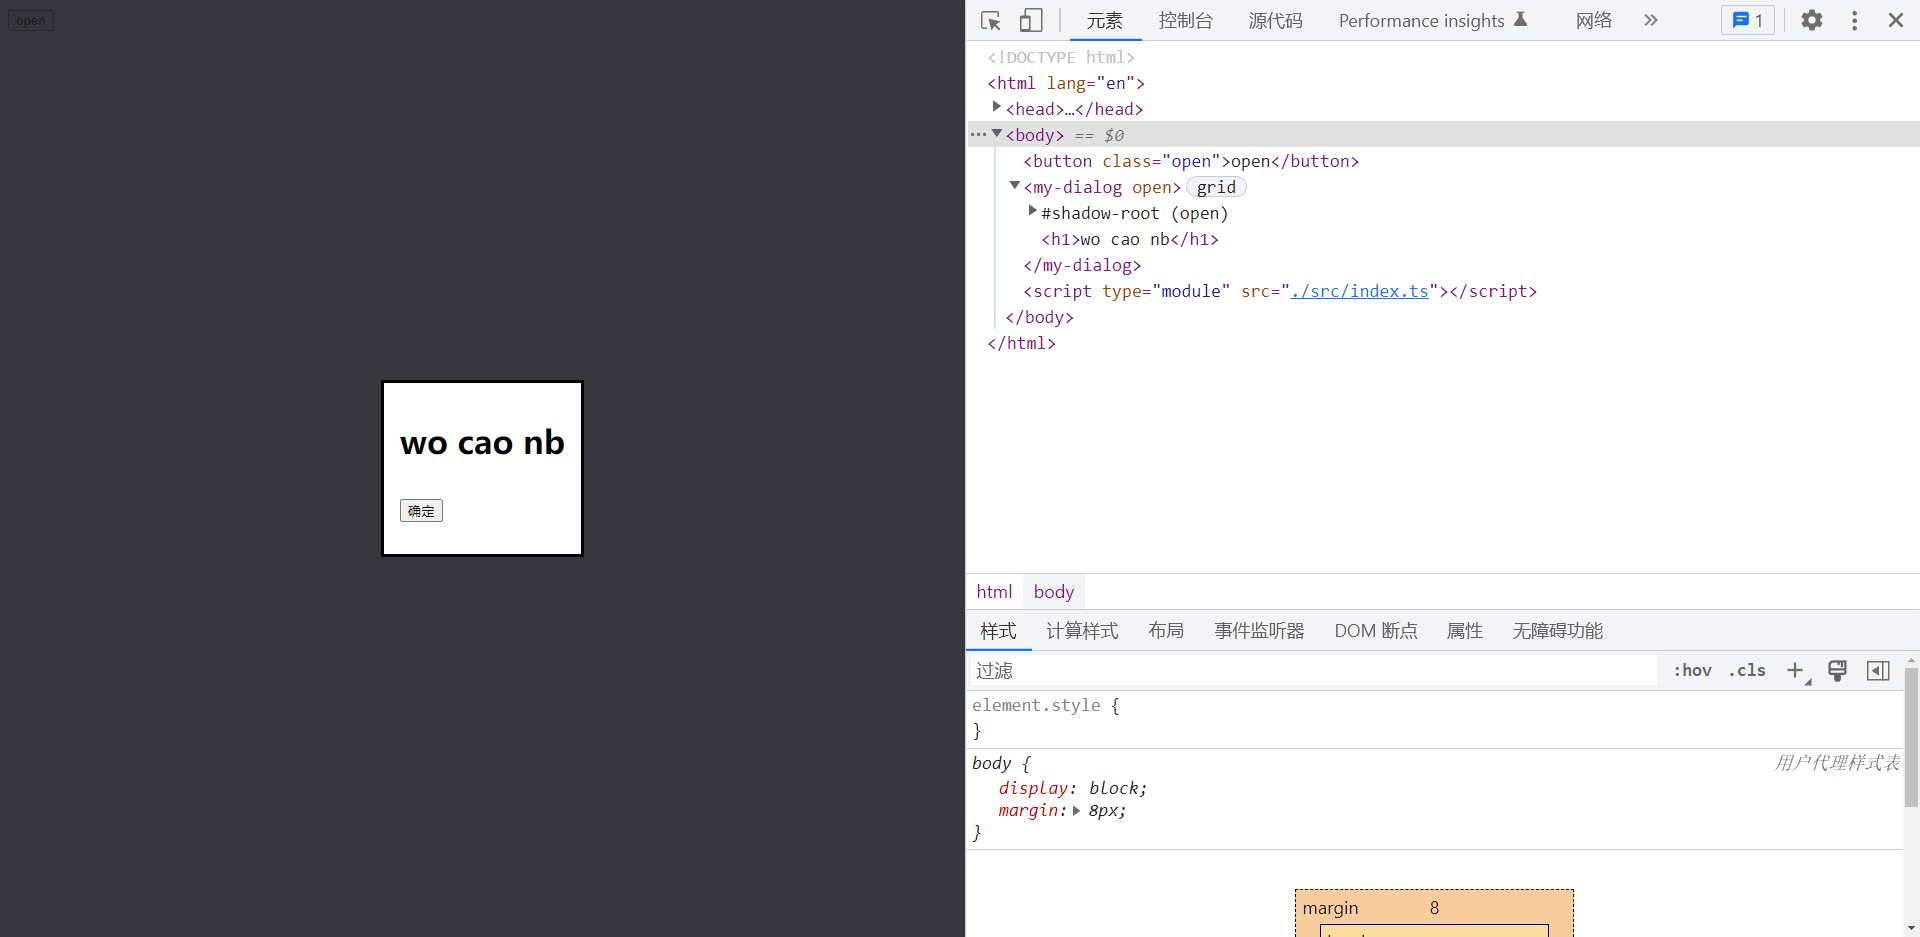1920x937 pixels.
Task: Toggle the .cls class editor
Action: tap(1747, 671)
